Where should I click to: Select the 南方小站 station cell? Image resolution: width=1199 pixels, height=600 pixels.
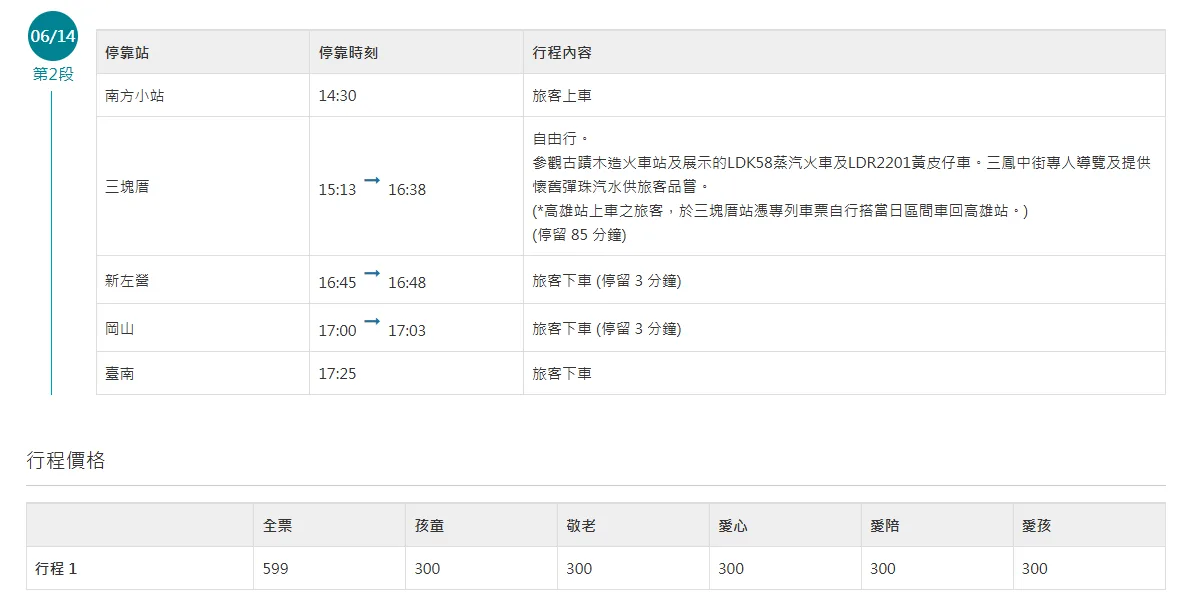(x=134, y=96)
